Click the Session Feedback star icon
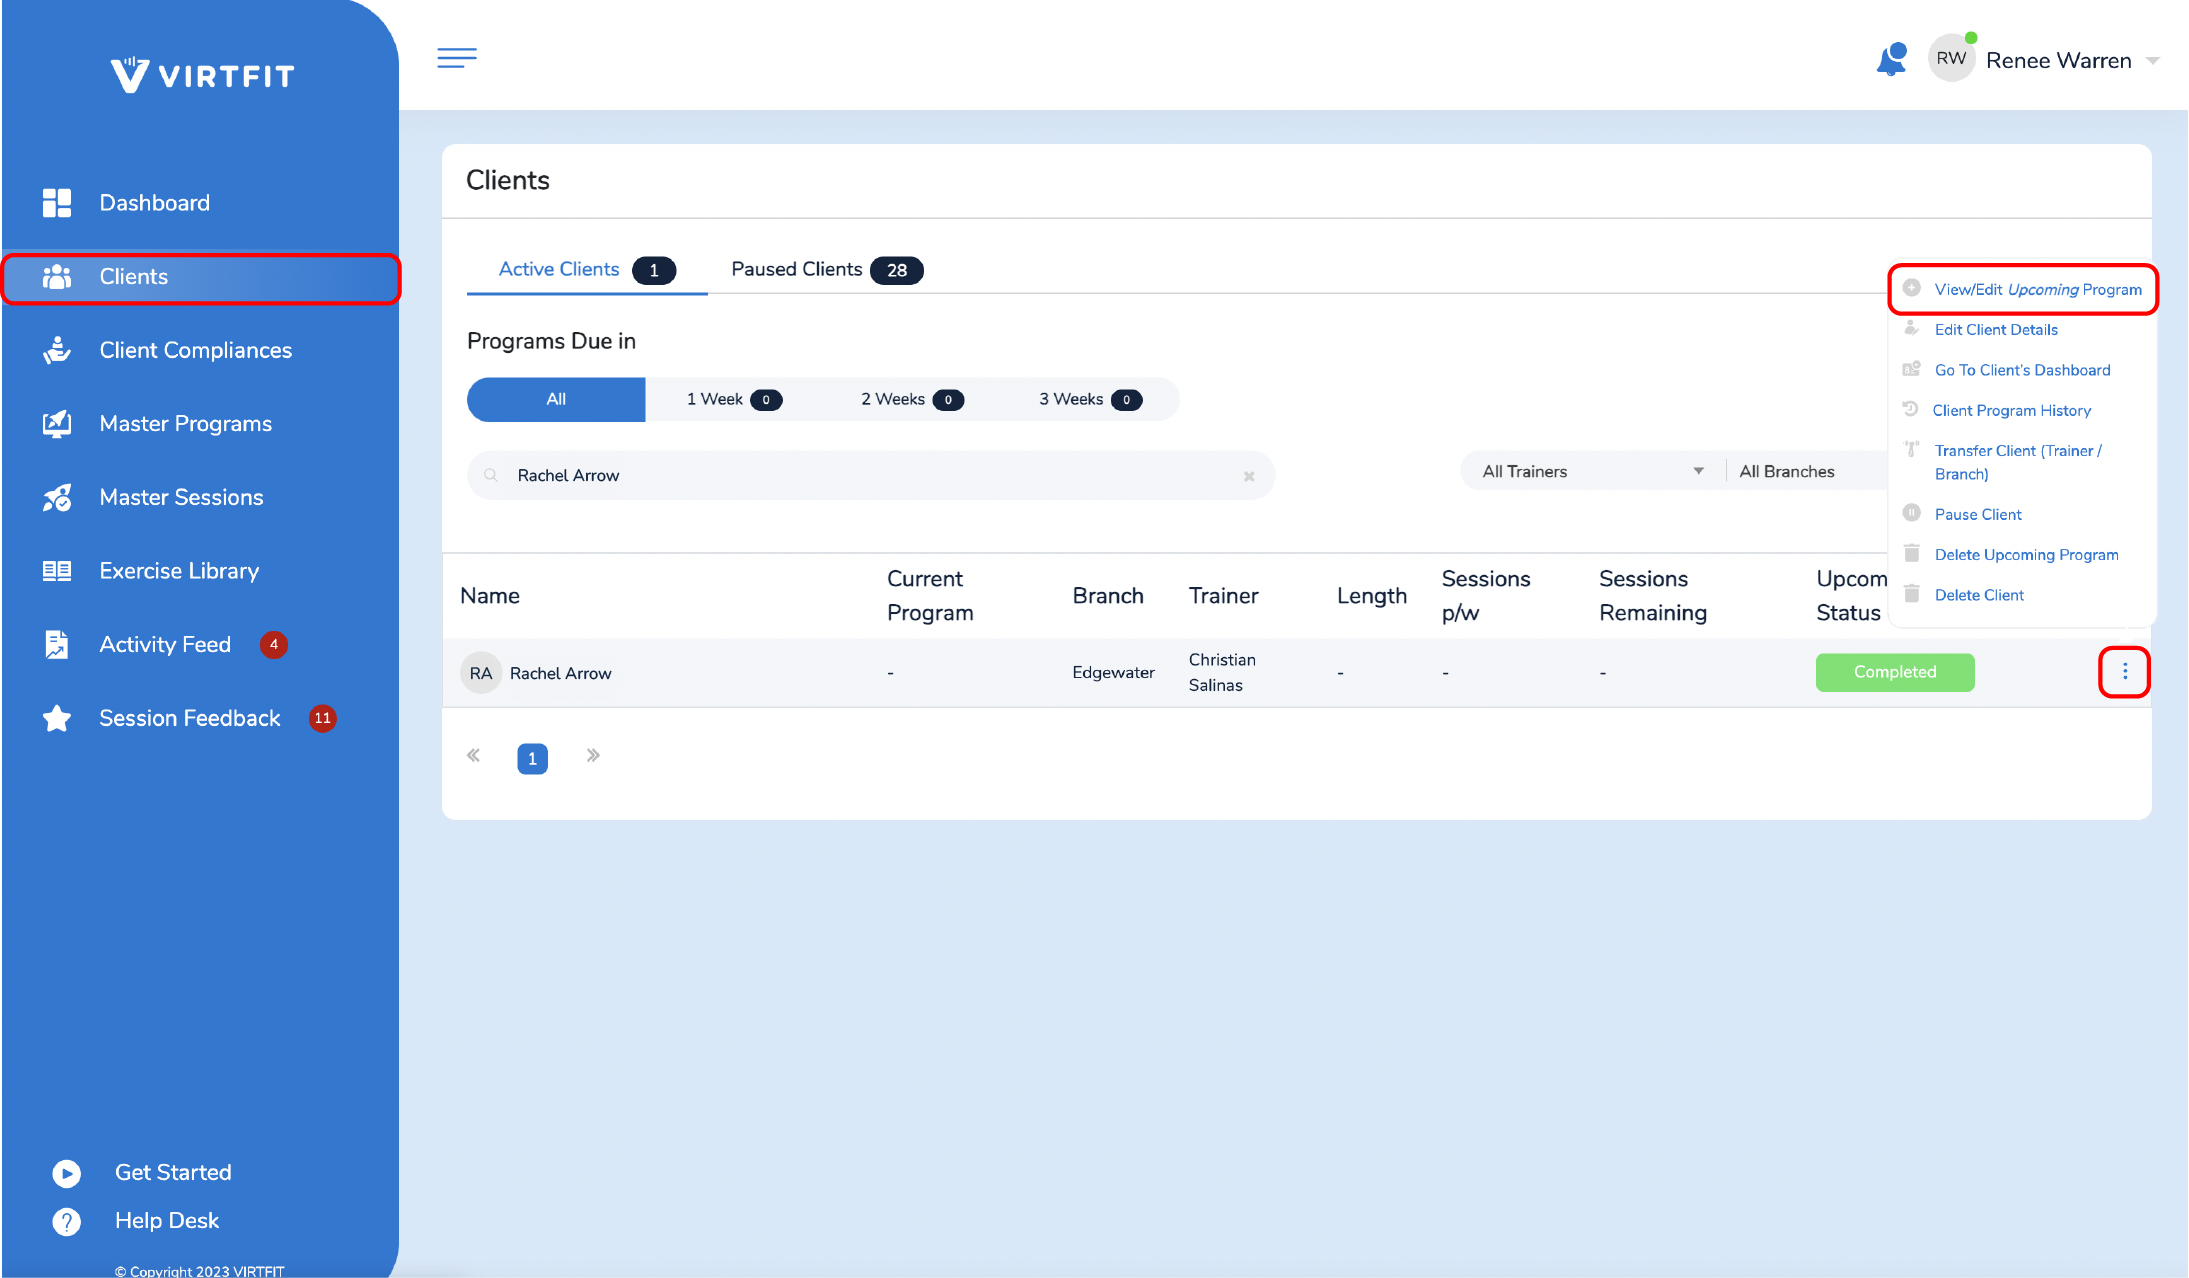 pyautogui.click(x=57, y=718)
